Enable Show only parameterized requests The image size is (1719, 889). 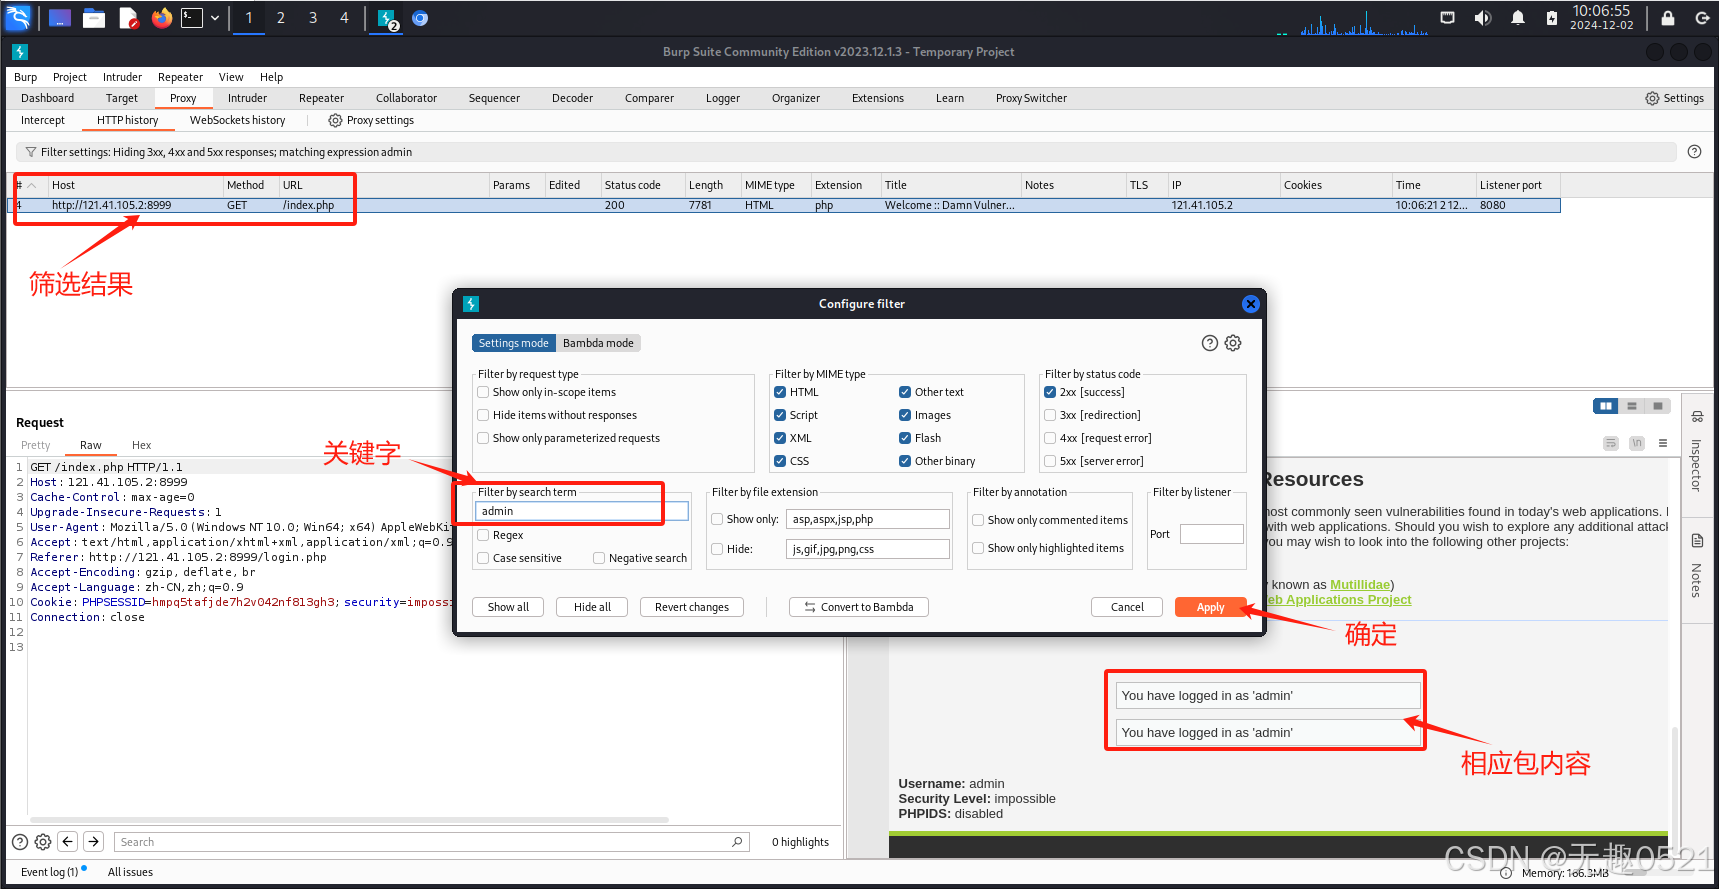pos(484,438)
